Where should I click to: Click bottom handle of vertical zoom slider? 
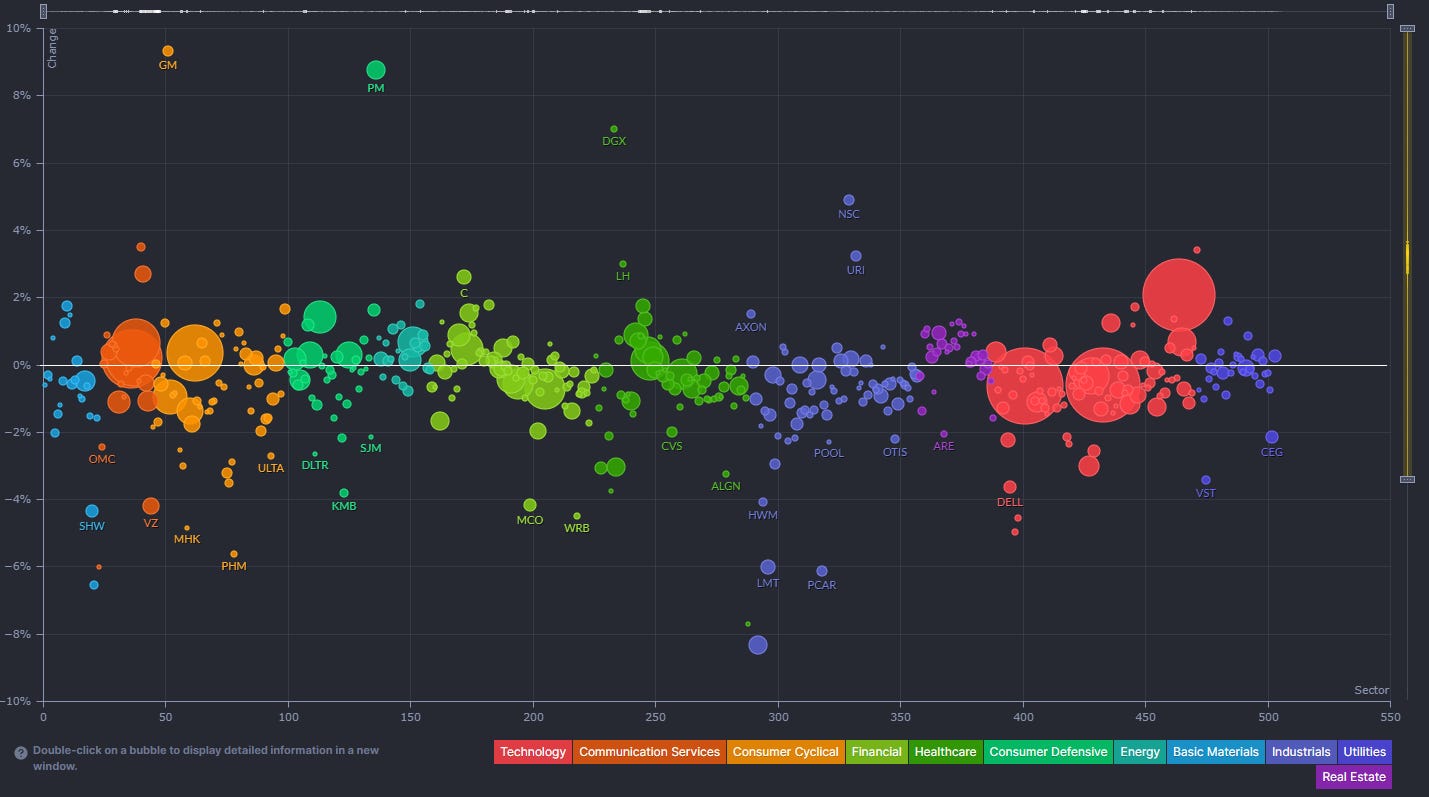(1407, 480)
